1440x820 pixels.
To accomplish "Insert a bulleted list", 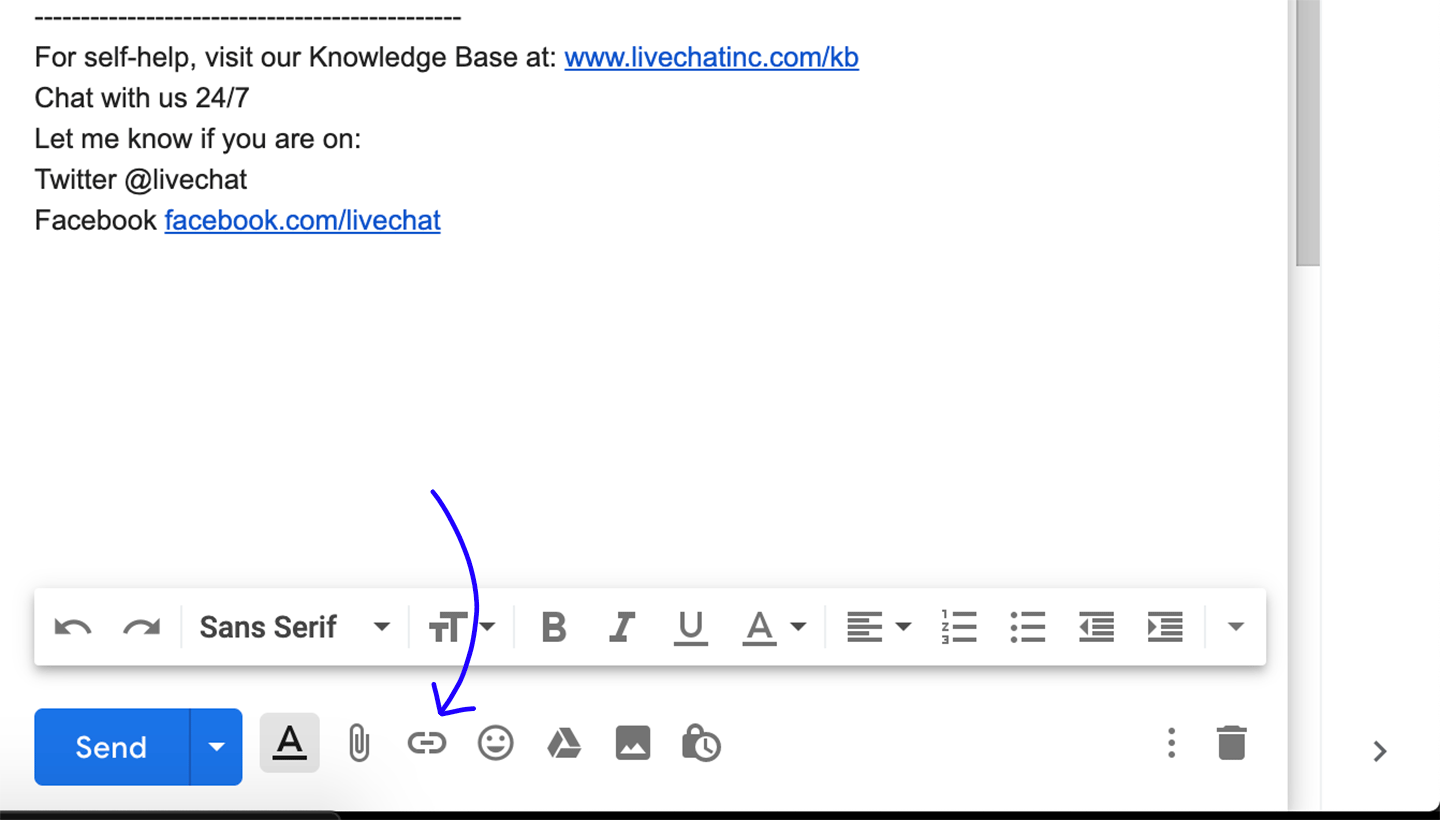I will click(1027, 627).
